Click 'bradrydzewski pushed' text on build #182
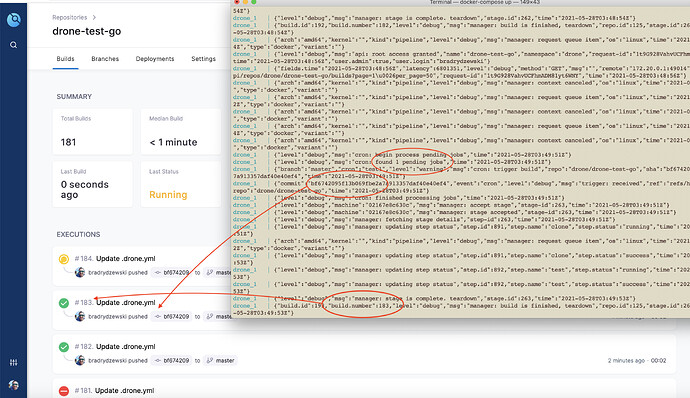Image resolution: width=690 pixels, height=398 pixels. [118, 361]
